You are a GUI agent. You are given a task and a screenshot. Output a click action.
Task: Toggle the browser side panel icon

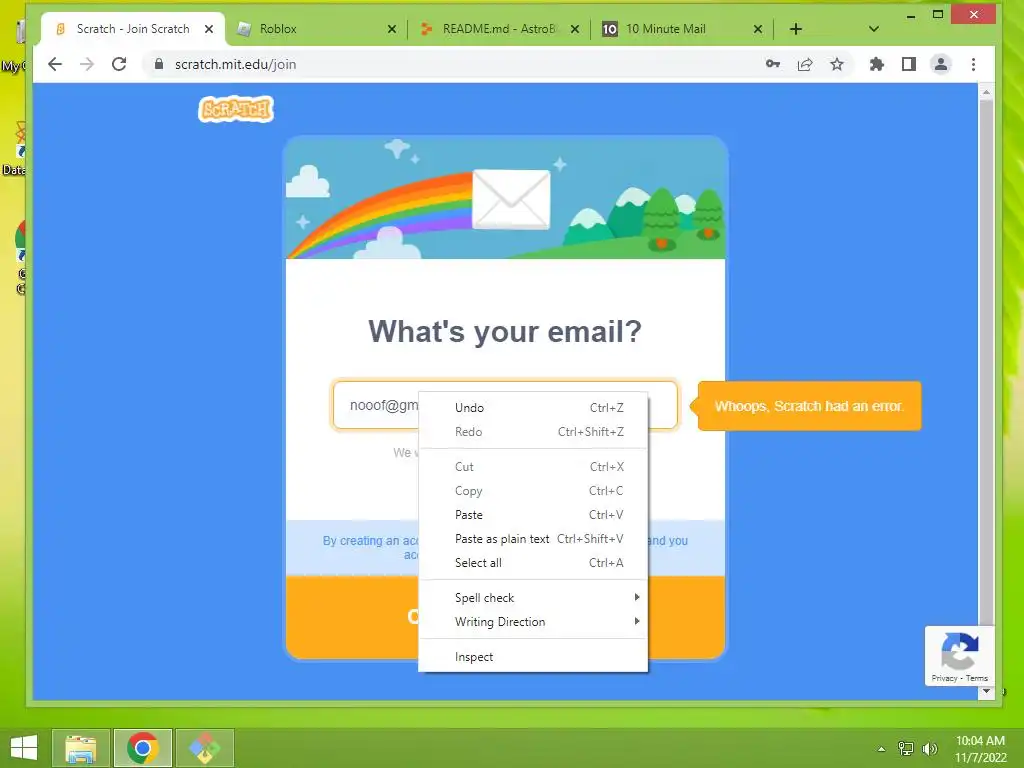pyautogui.click(x=908, y=64)
